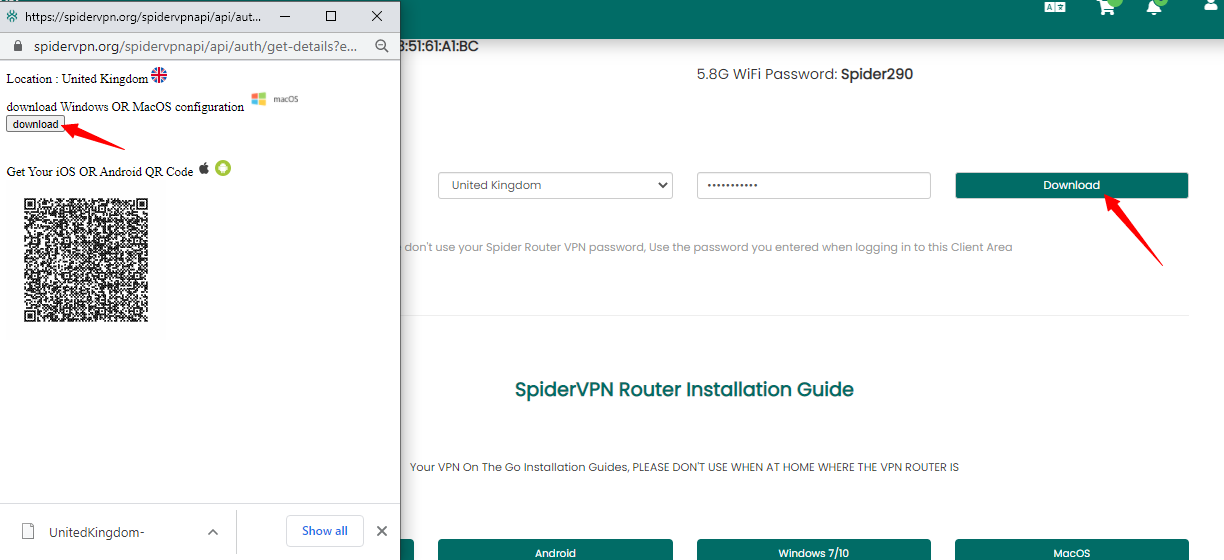Close the downloads bar
Screen dimensions: 1224x560
(382, 531)
